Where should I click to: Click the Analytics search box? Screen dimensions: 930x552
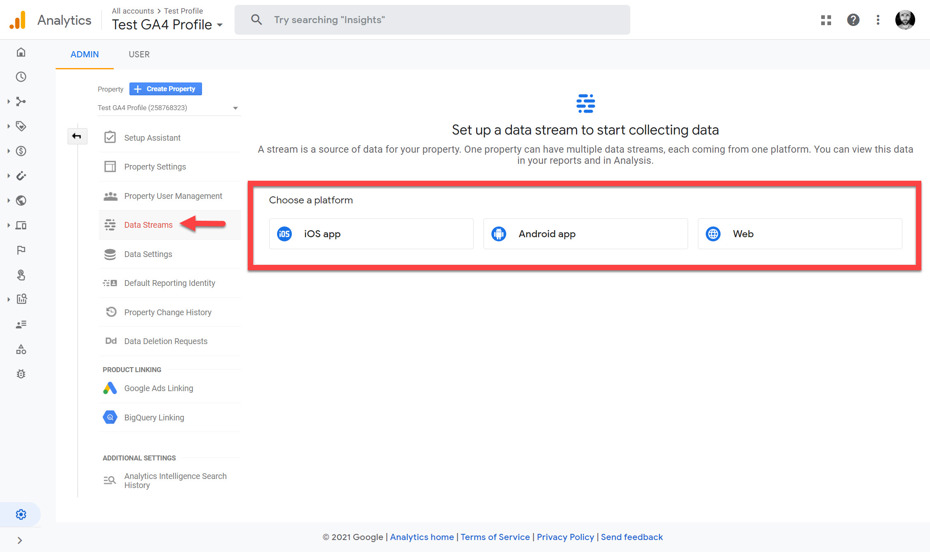pos(432,20)
